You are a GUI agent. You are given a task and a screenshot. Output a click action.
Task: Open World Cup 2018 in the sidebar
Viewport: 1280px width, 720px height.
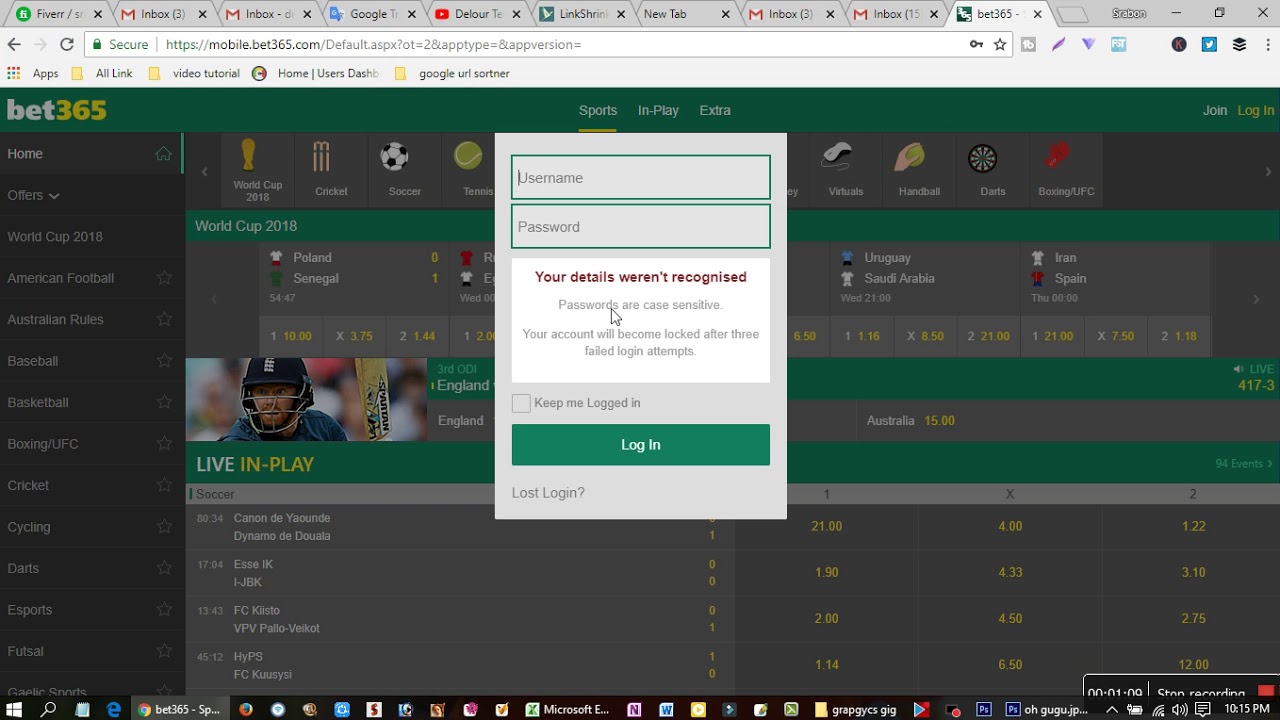point(55,237)
